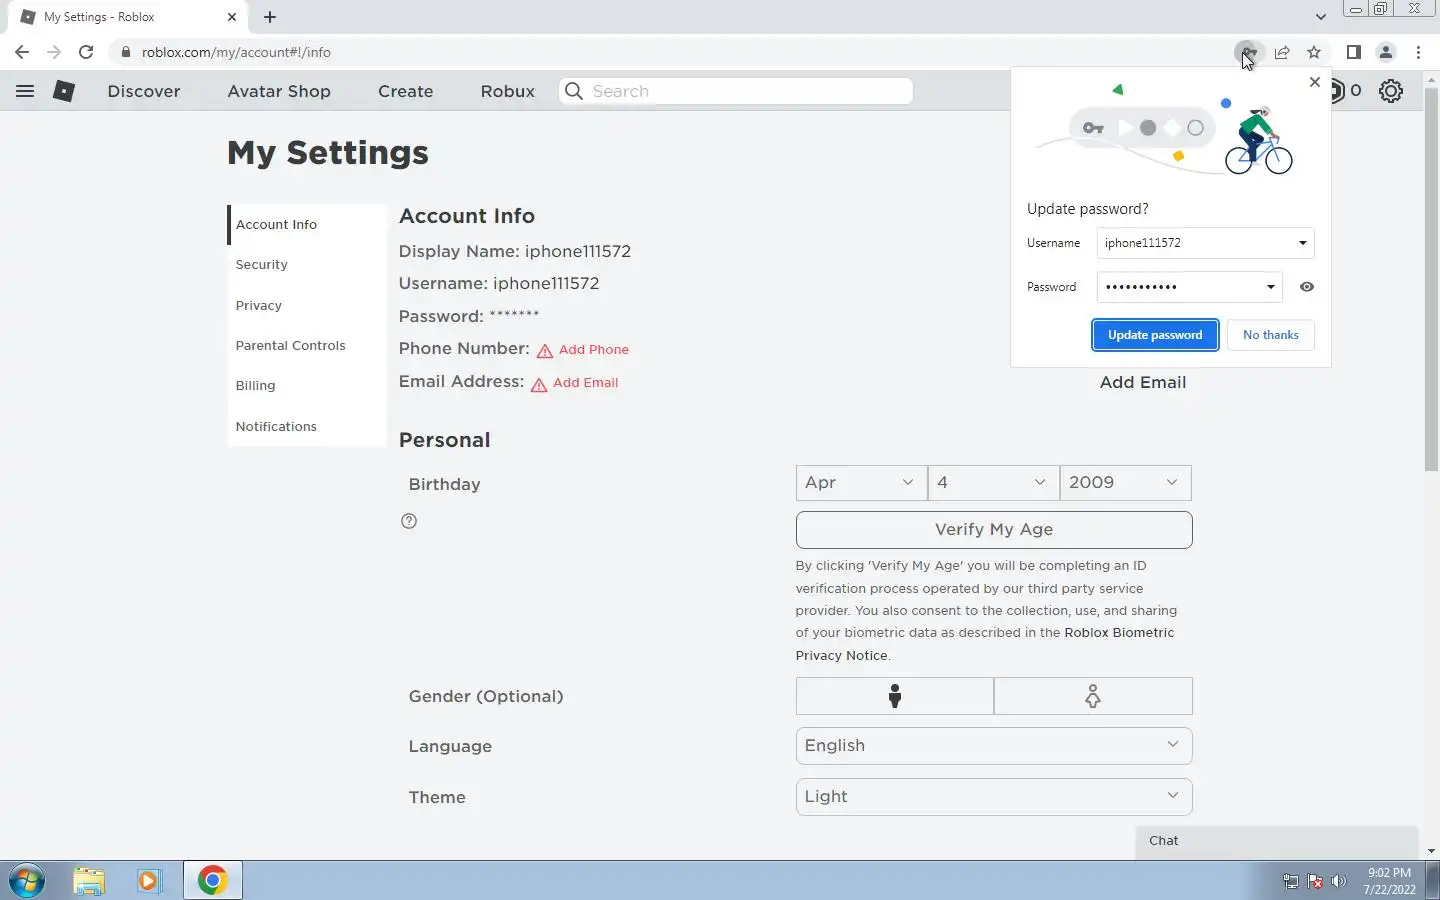Viewport: 1440px width, 900px height.
Task: Click the Add Phone link
Action: 594,350
